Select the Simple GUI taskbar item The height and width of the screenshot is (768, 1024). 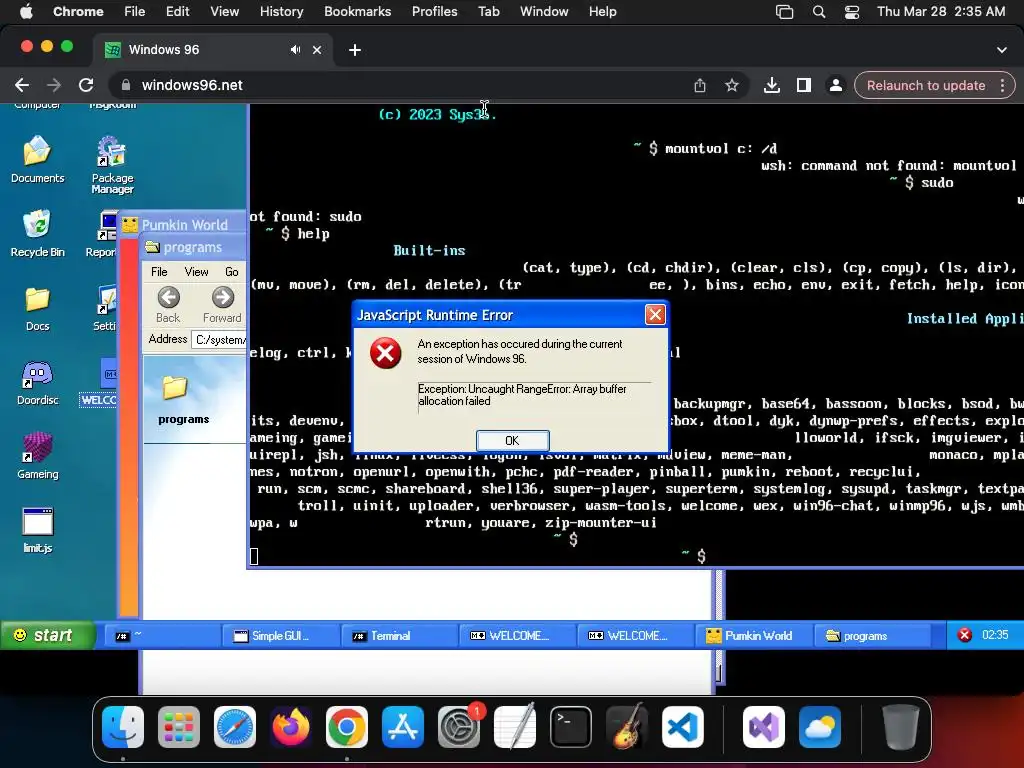coord(280,635)
